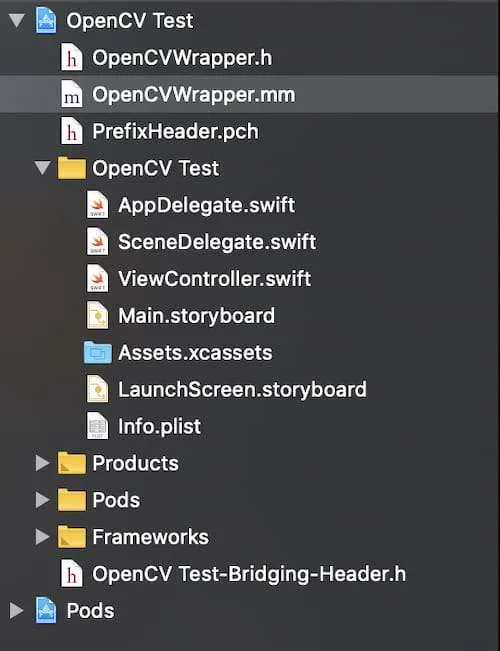500x651 pixels.
Task: Expand the Products folder
Action: (43, 463)
